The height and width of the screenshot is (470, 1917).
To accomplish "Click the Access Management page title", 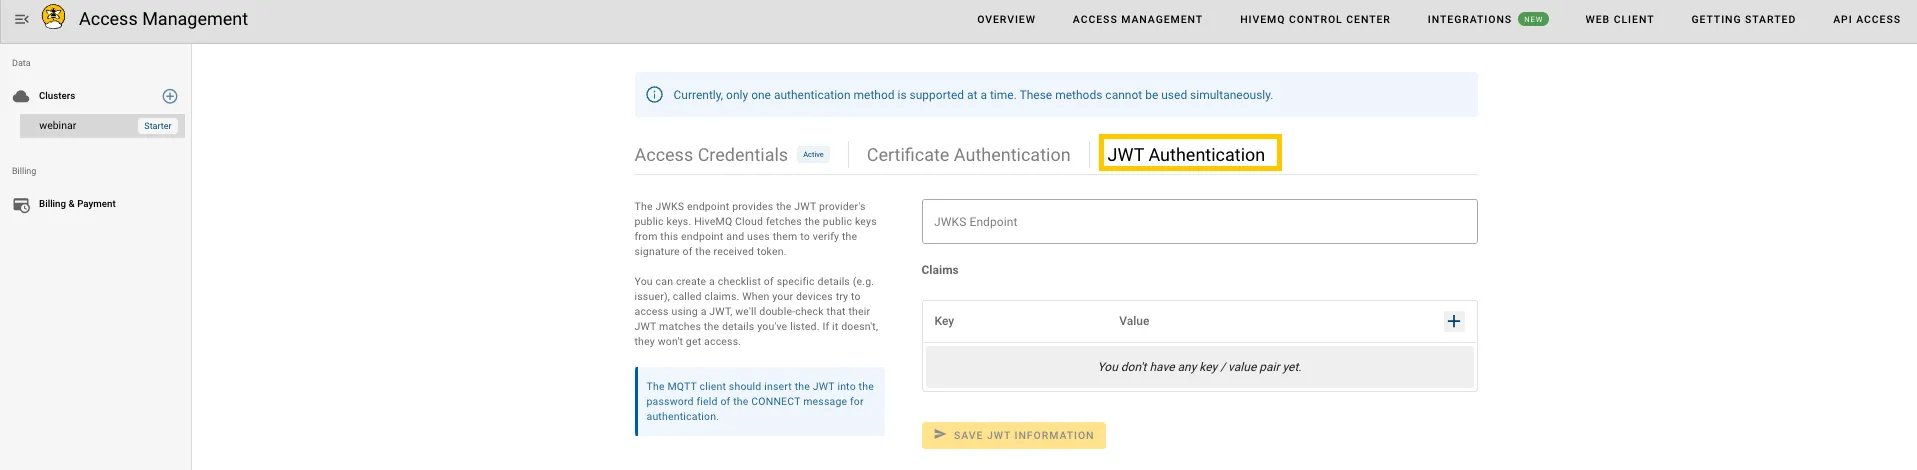I will (163, 19).
